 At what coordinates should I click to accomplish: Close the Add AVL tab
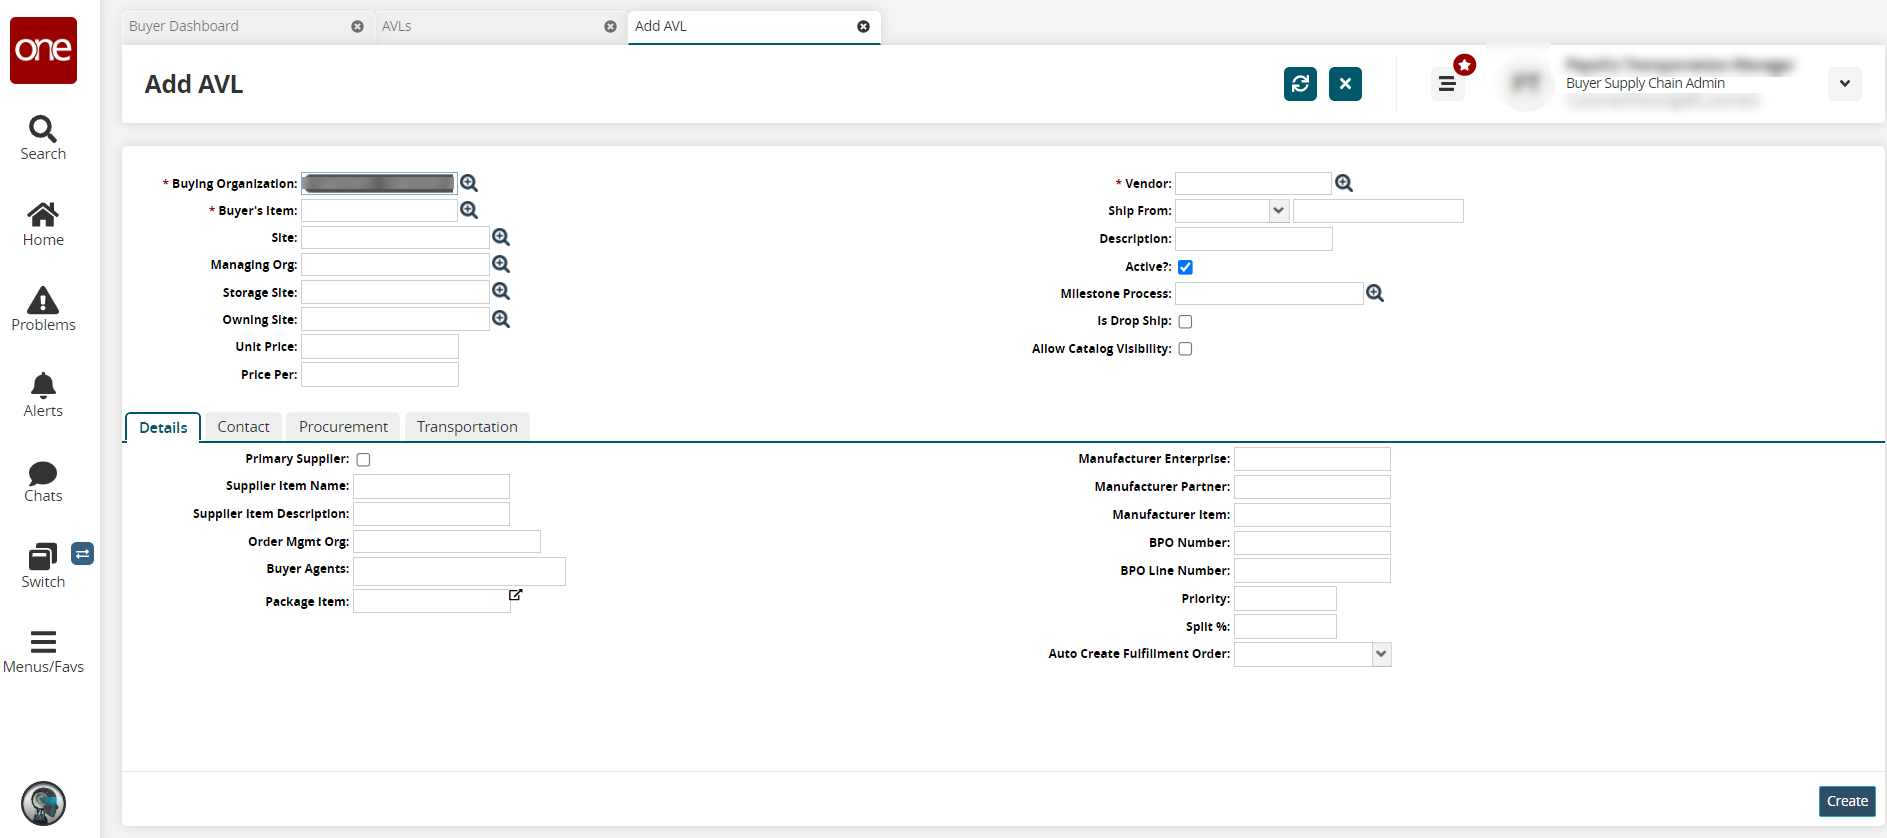(x=863, y=27)
